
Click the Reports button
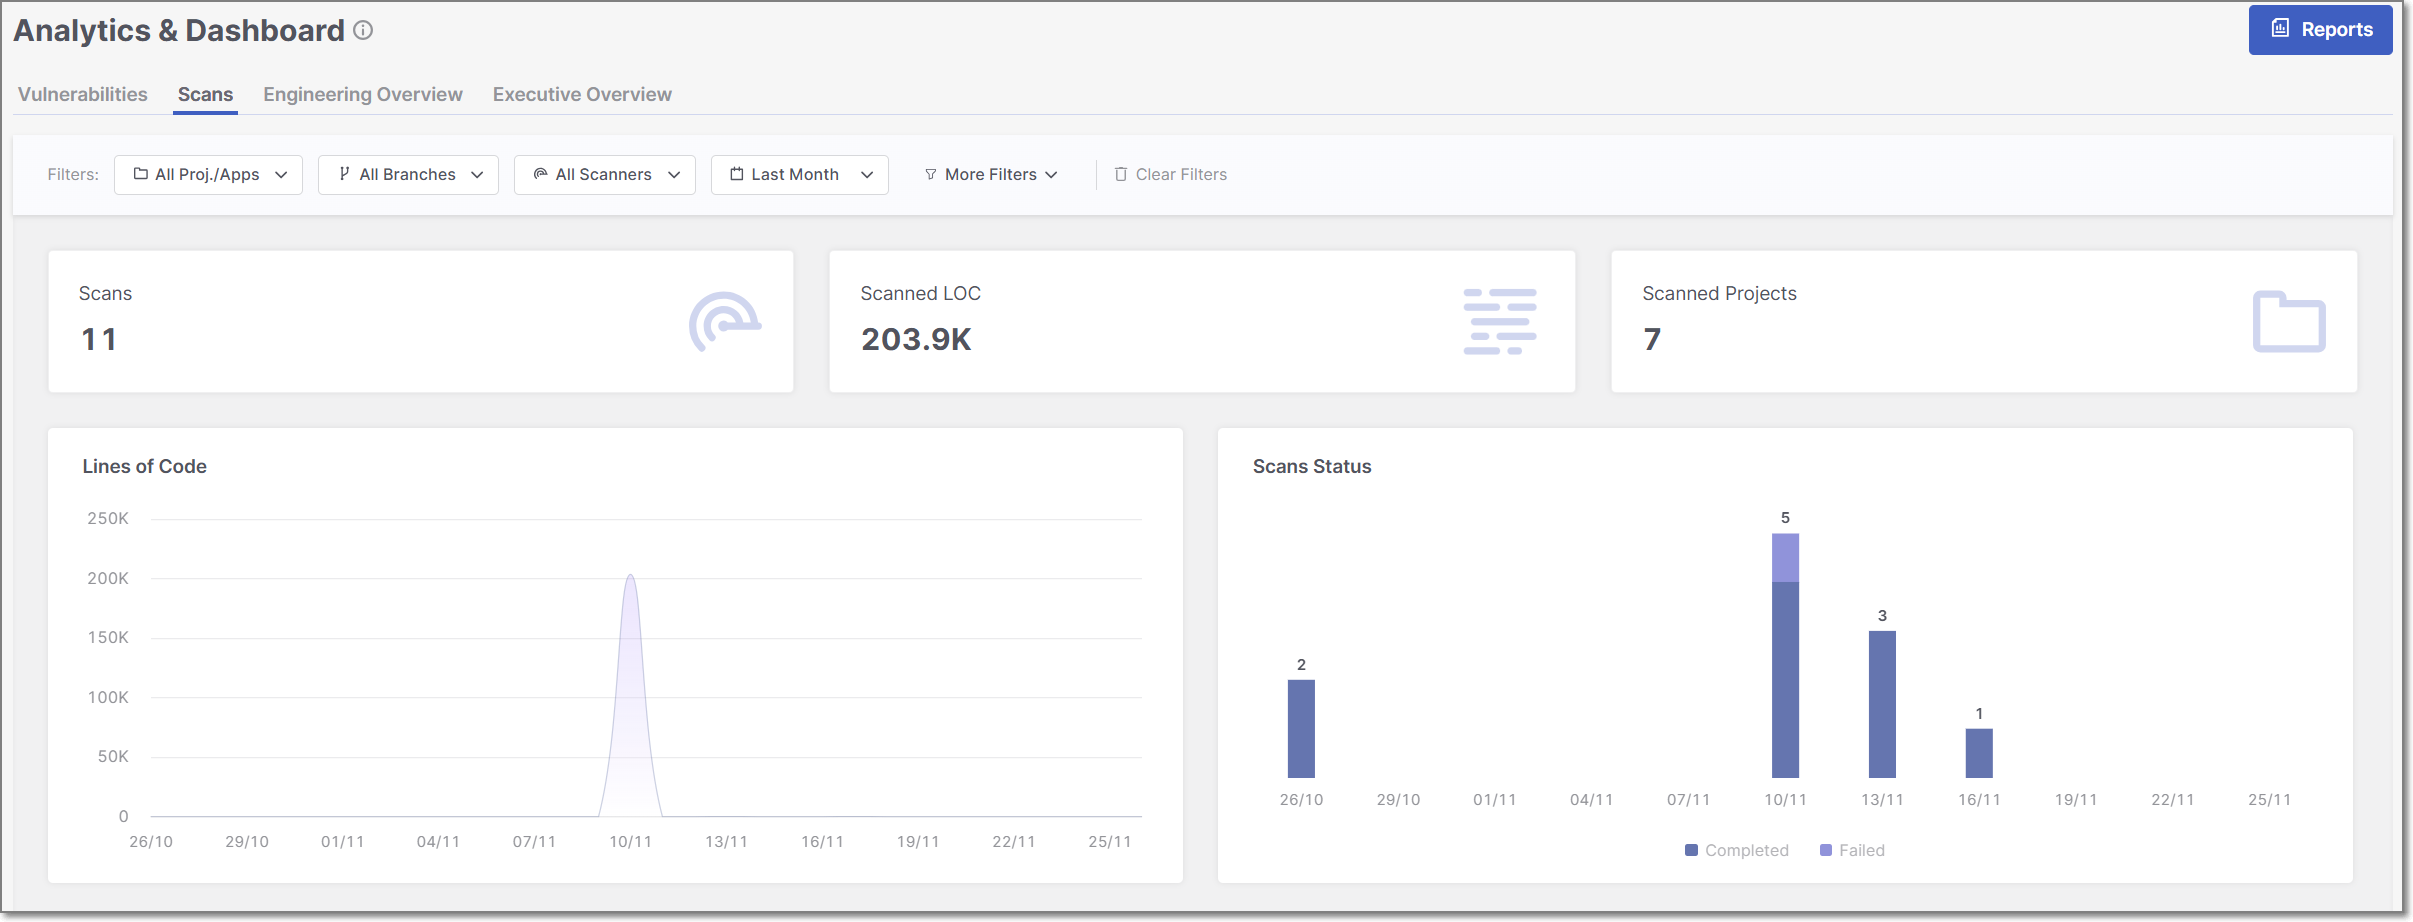tap(2319, 30)
